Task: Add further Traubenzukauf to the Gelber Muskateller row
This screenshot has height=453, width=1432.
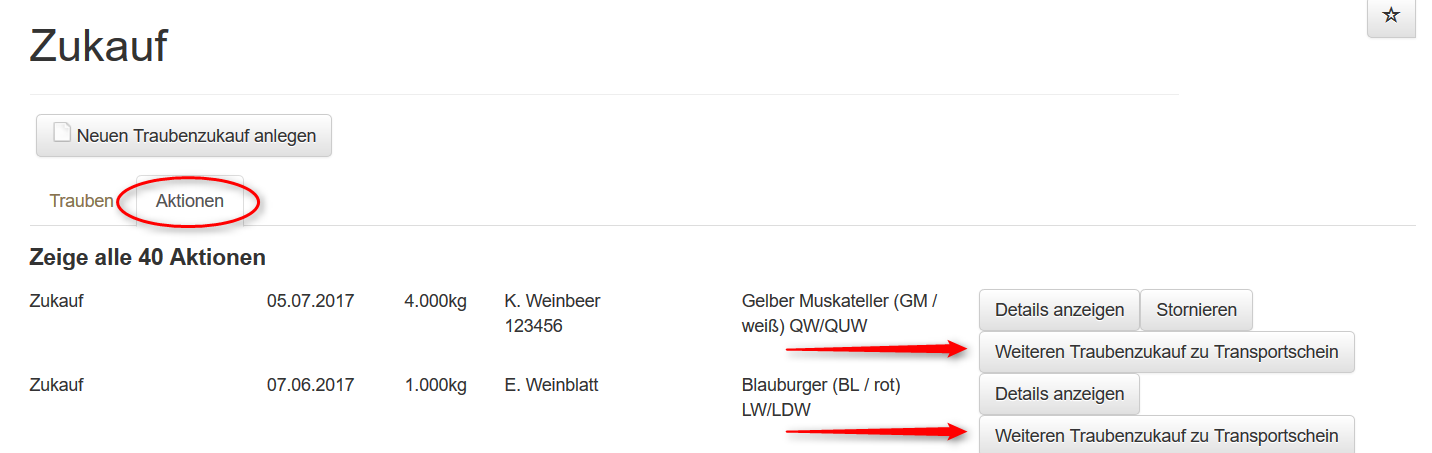Action: coord(1166,352)
